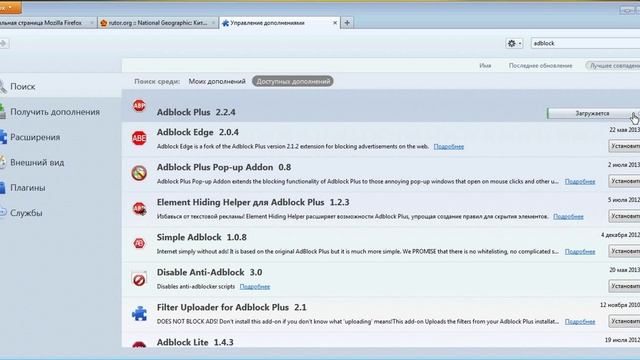Open the Get Add-ons (Получить дополнения) icon

(x=2, y=111)
